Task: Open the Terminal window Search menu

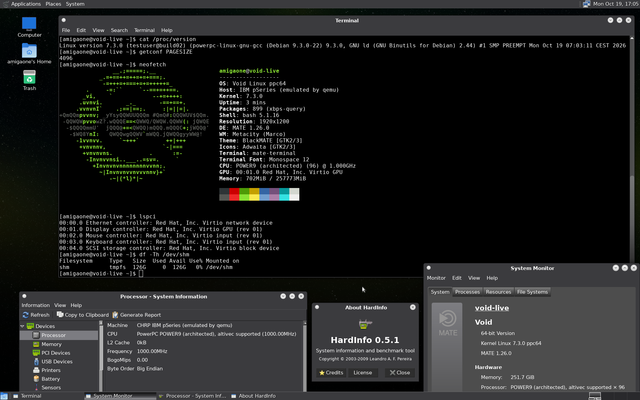Action: pyautogui.click(x=119, y=30)
